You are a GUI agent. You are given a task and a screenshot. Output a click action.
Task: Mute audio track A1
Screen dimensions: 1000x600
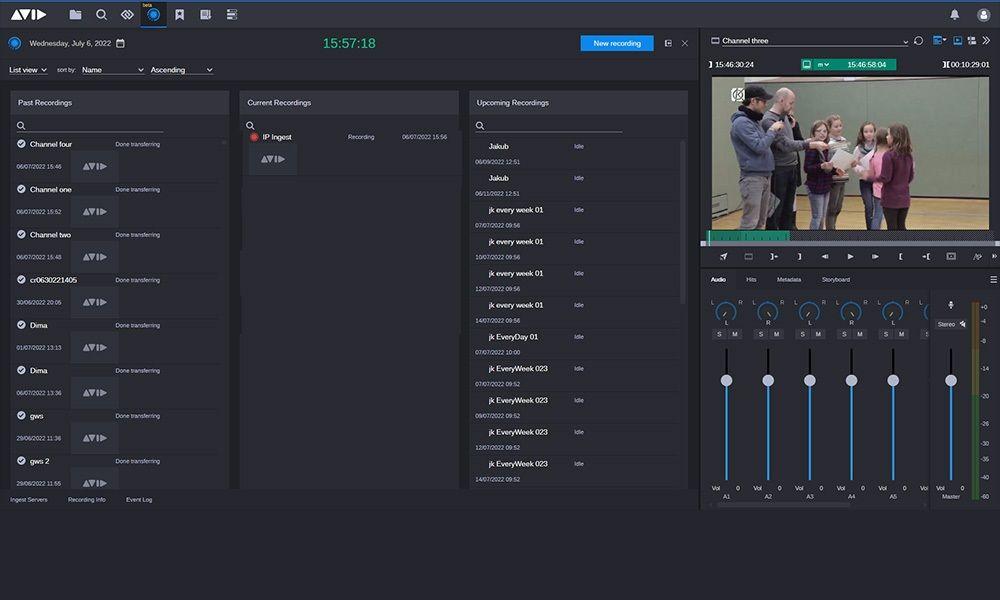[x=734, y=334]
